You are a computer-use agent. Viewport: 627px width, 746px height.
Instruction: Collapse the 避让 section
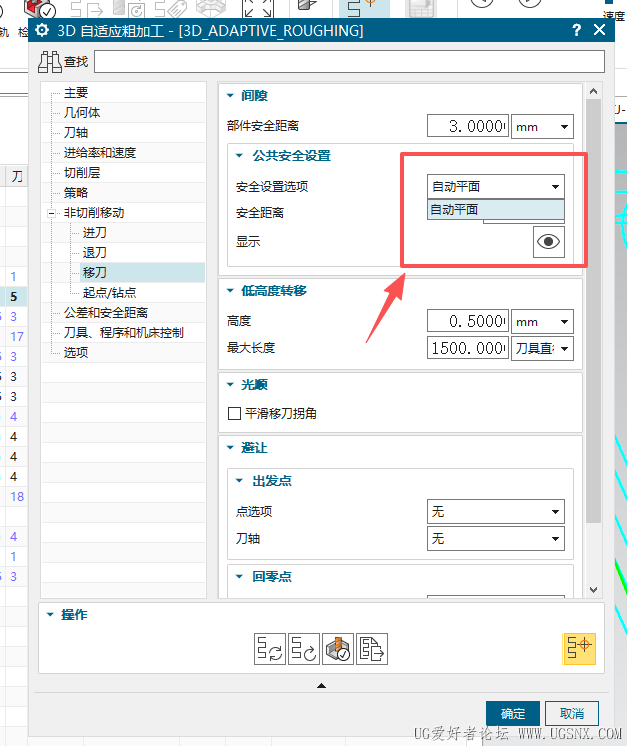tap(230, 448)
